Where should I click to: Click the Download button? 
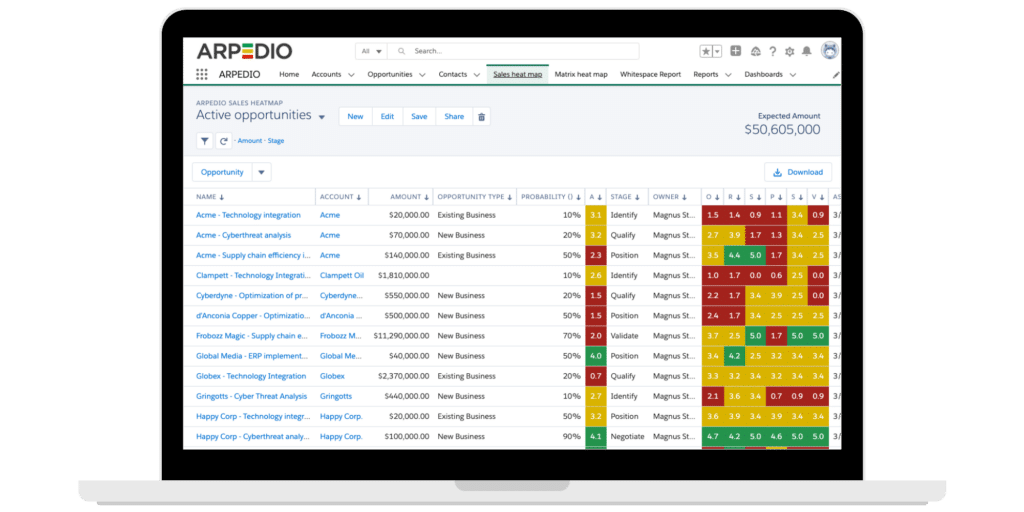pyautogui.click(x=798, y=172)
